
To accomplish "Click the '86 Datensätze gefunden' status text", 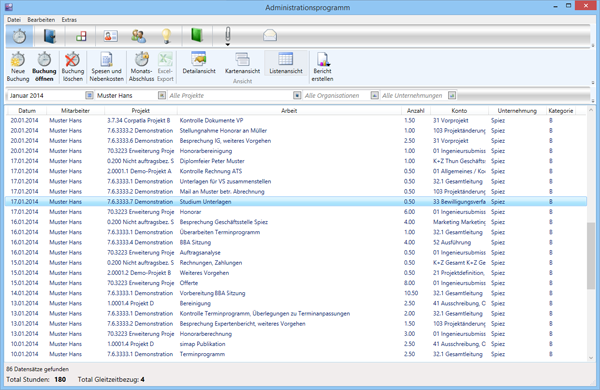I will click(x=38, y=369).
